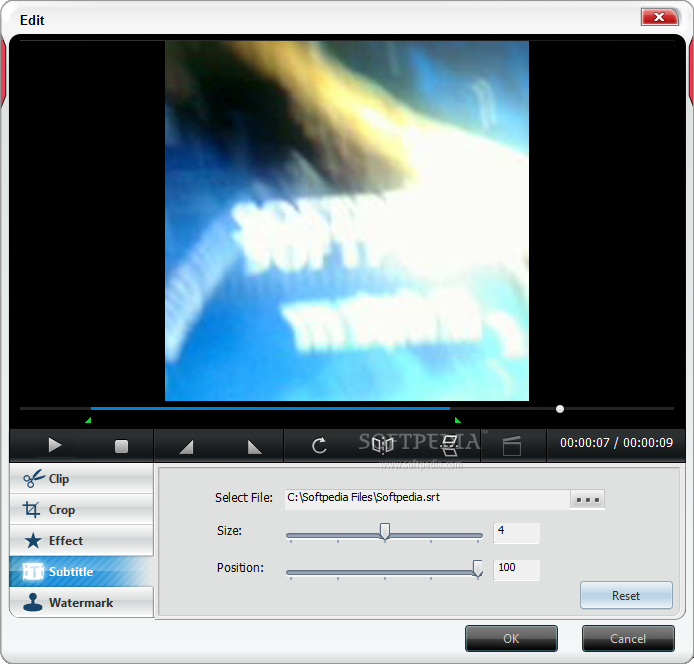Confirm edits with OK button
694x664 pixels.
(x=511, y=638)
